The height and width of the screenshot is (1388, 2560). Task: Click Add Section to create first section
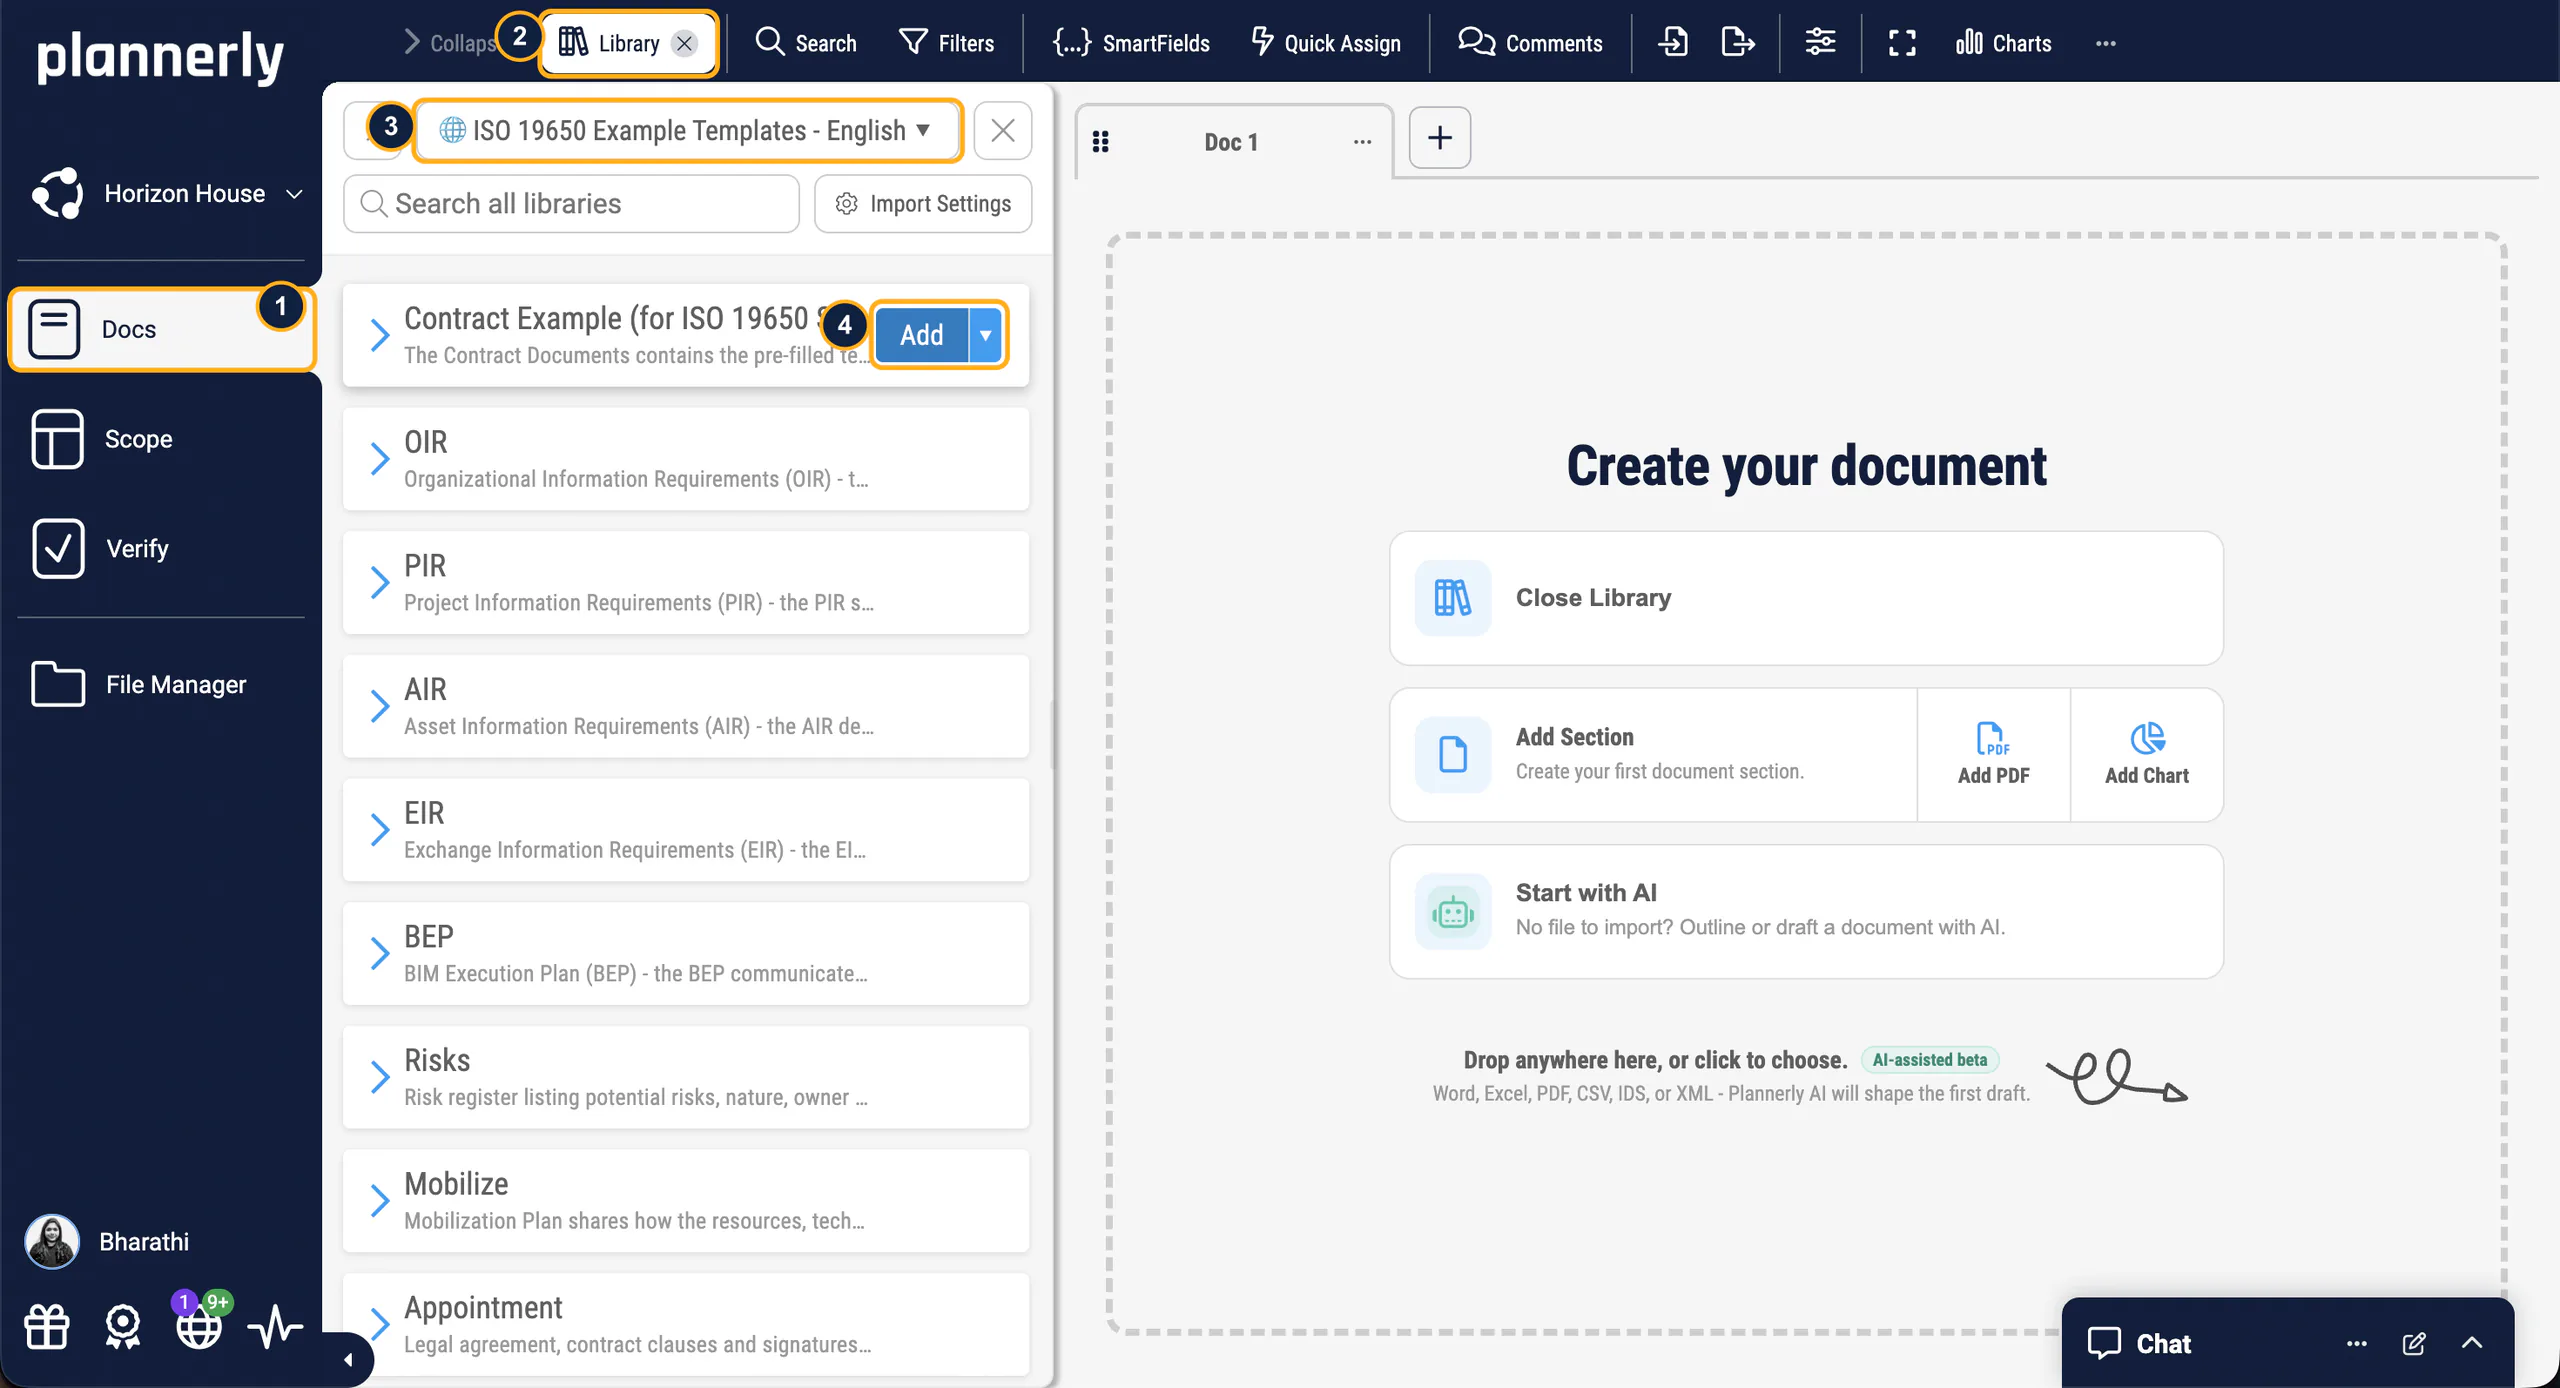click(x=1654, y=755)
